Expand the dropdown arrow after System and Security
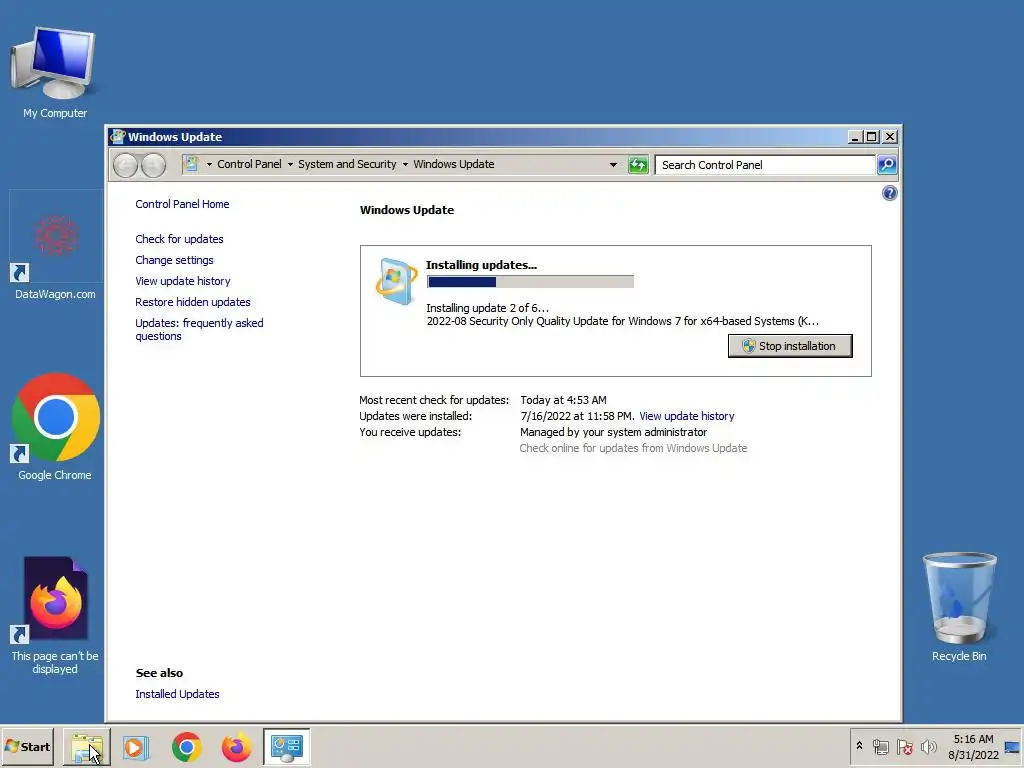Image resolution: width=1024 pixels, height=768 pixels. tap(405, 165)
